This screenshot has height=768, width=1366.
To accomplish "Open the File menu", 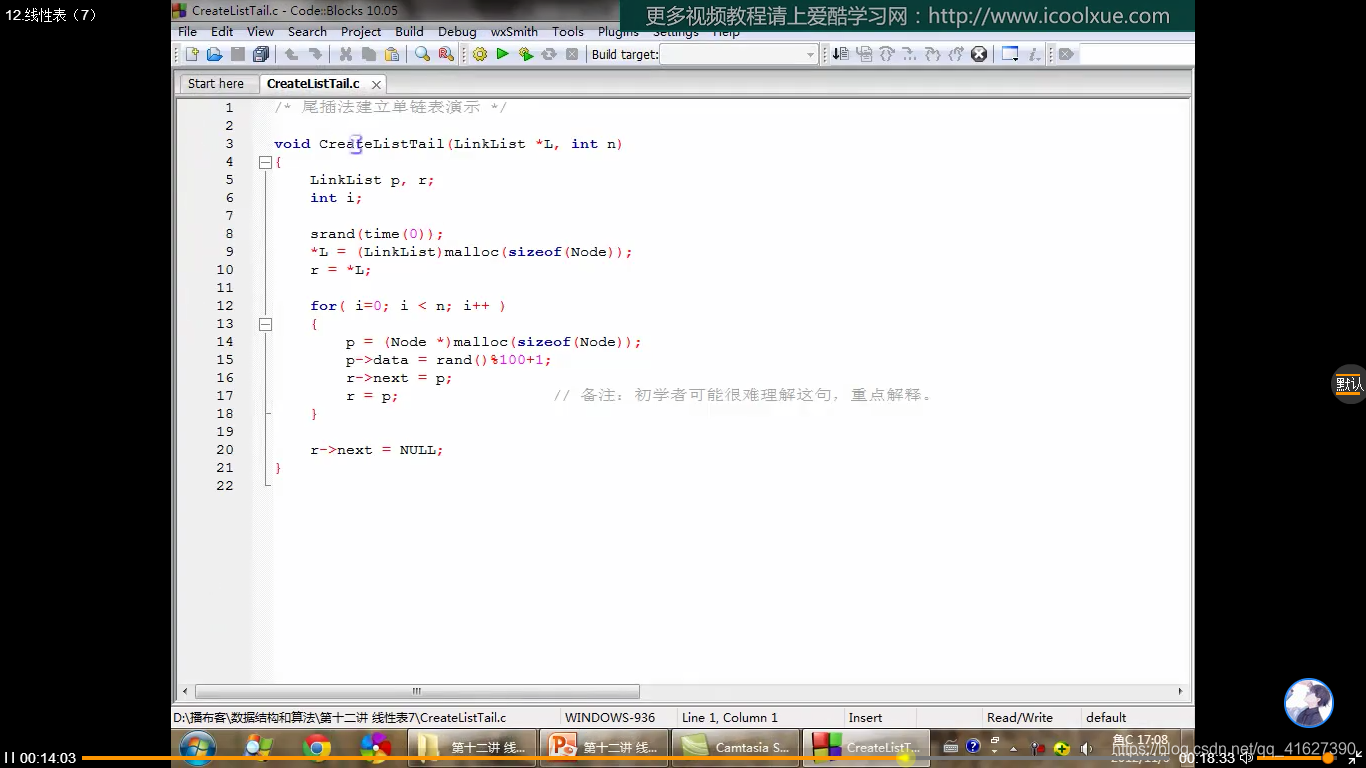I will [187, 32].
